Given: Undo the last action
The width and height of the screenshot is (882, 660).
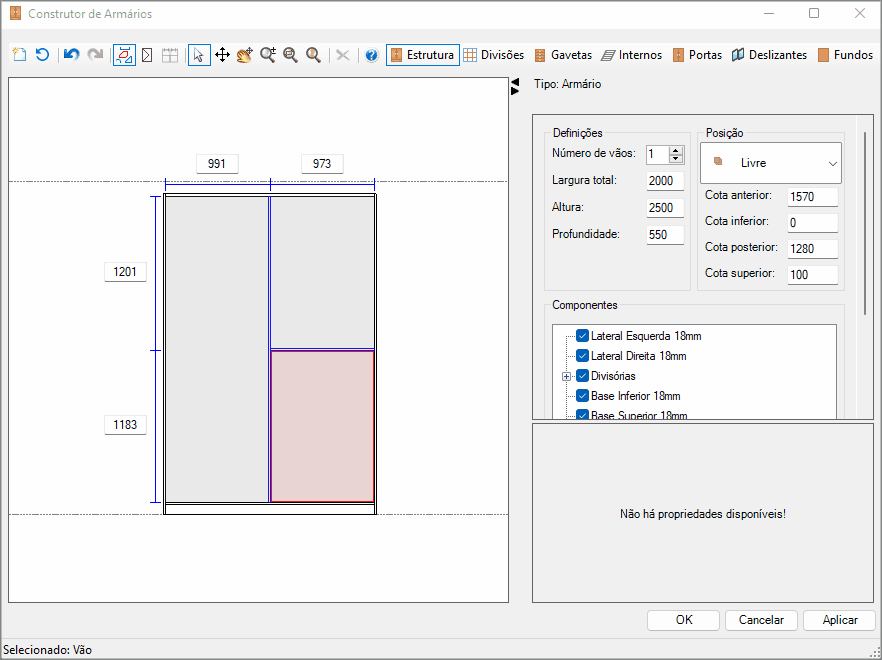Looking at the screenshot, I should click(71, 55).
